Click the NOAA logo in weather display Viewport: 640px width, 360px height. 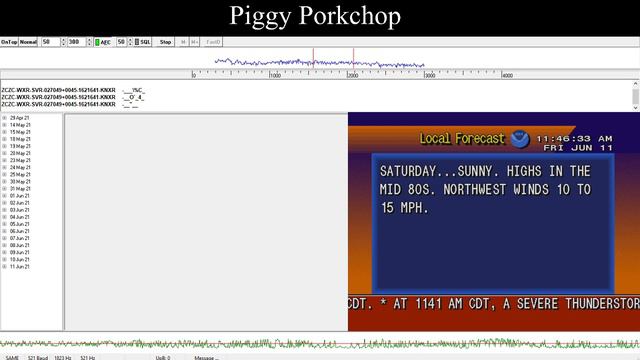(x=520, y=139)
